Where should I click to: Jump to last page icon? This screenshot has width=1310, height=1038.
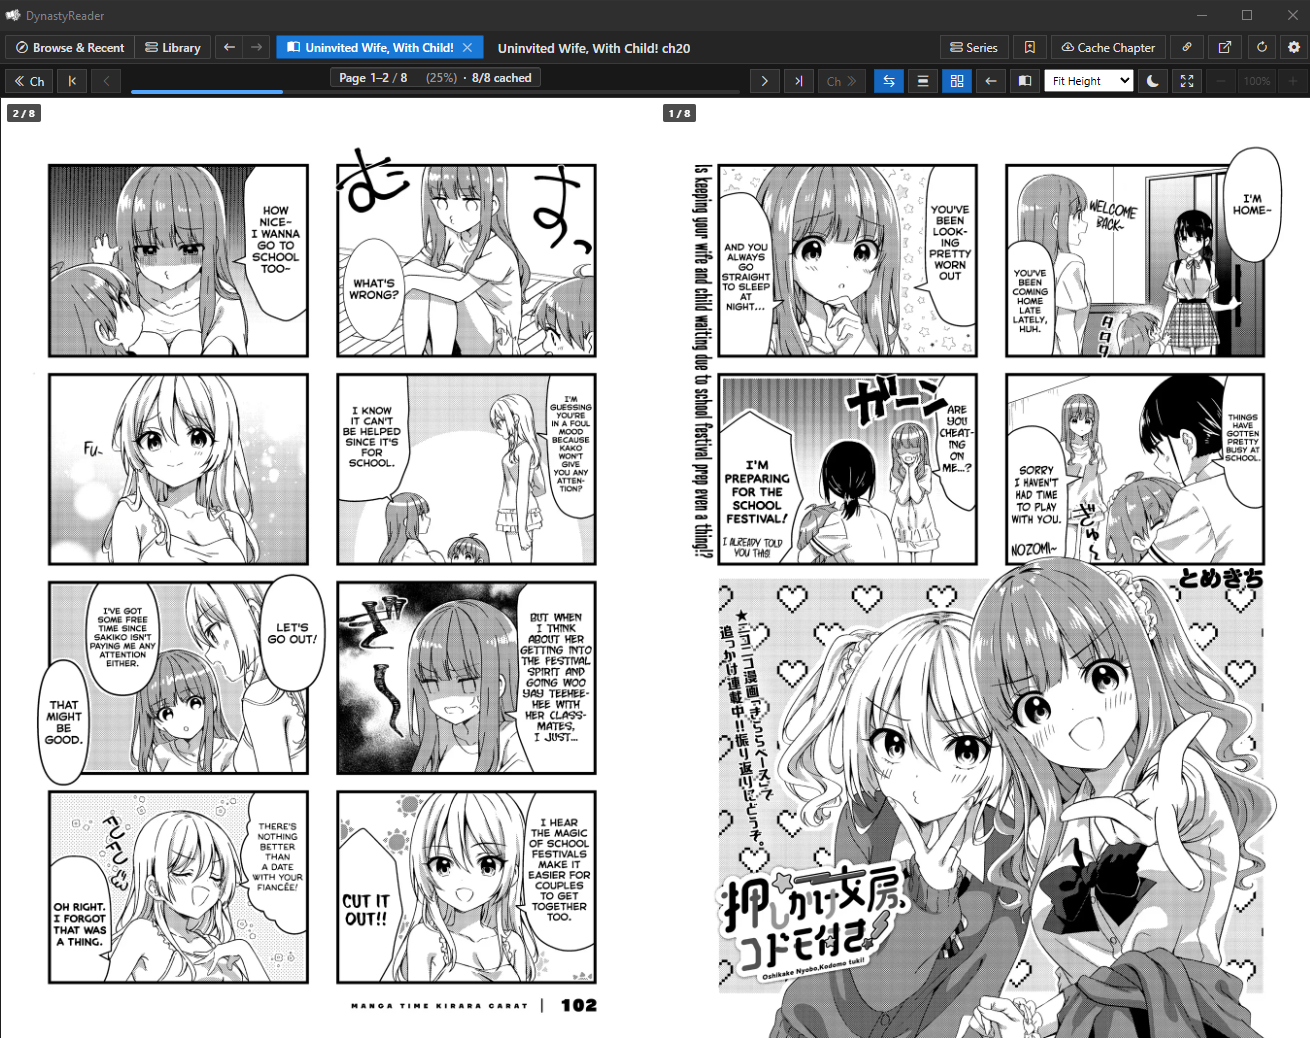[798, 81]
